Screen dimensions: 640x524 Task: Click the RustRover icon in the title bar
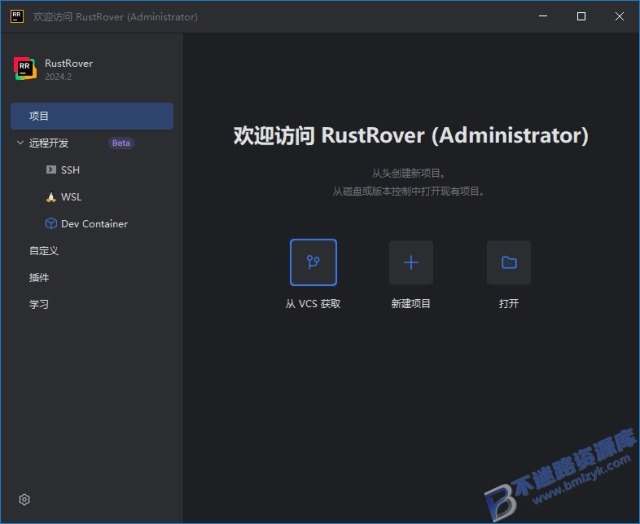coord(17,16)
